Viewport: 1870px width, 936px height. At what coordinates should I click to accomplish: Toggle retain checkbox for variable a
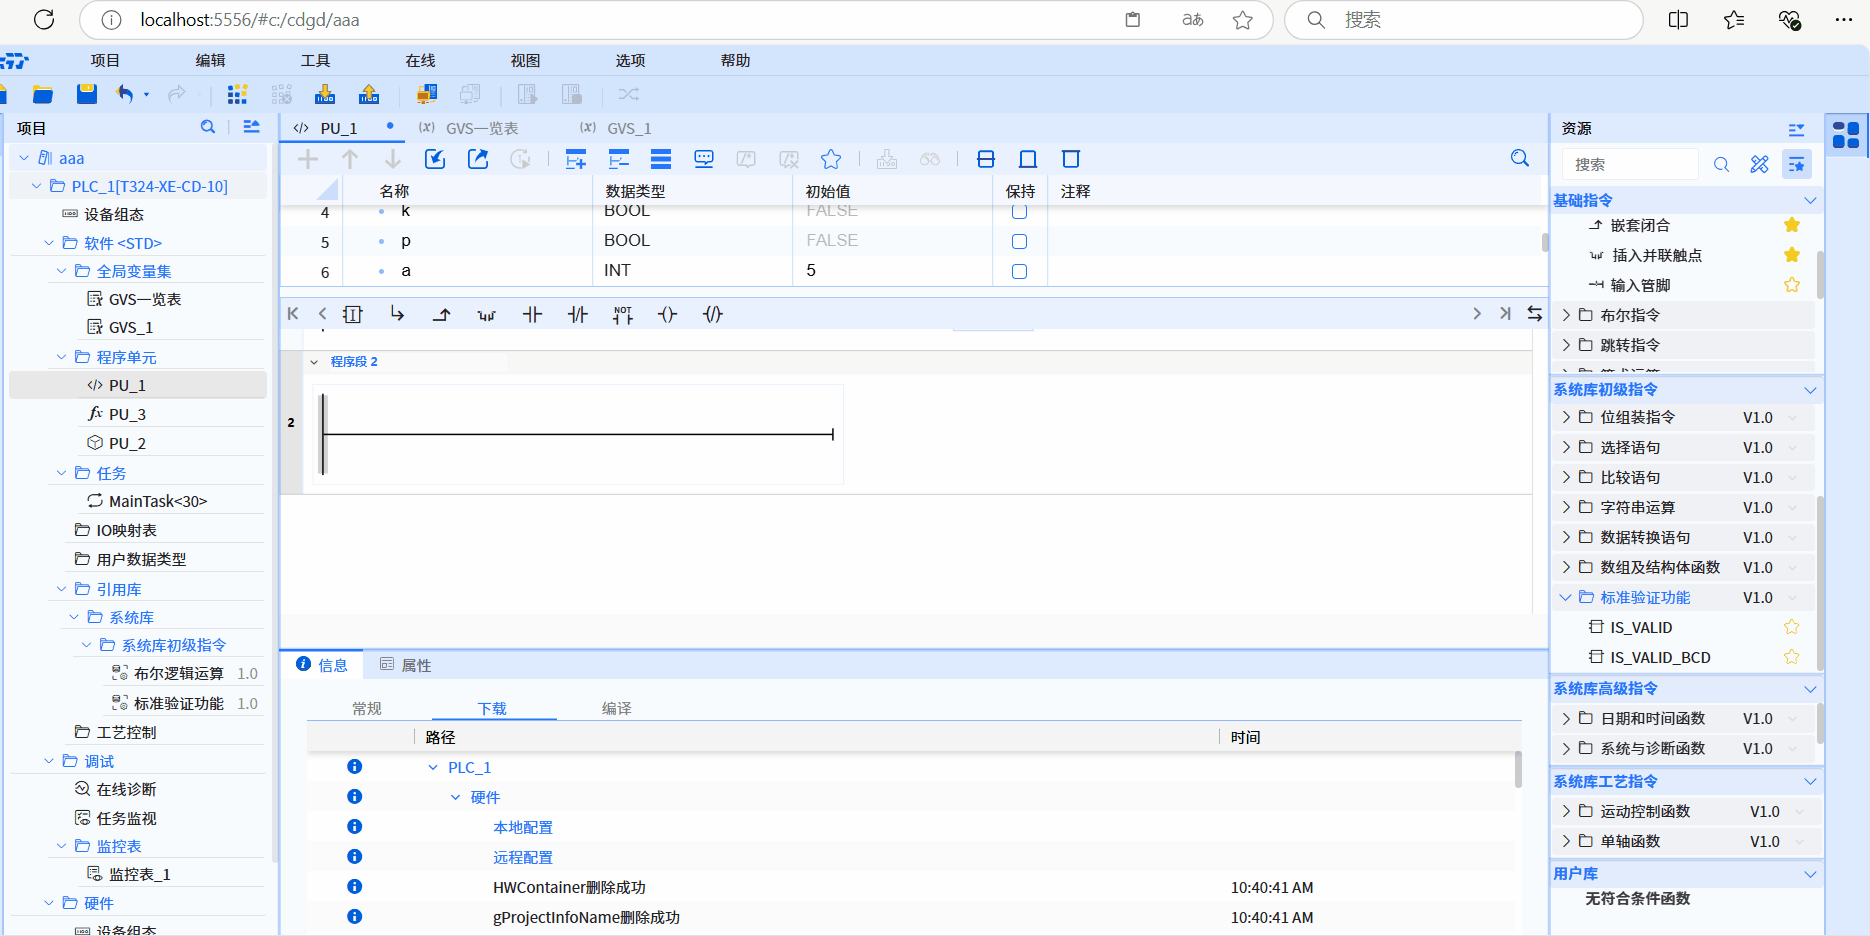coord(1019,271)
